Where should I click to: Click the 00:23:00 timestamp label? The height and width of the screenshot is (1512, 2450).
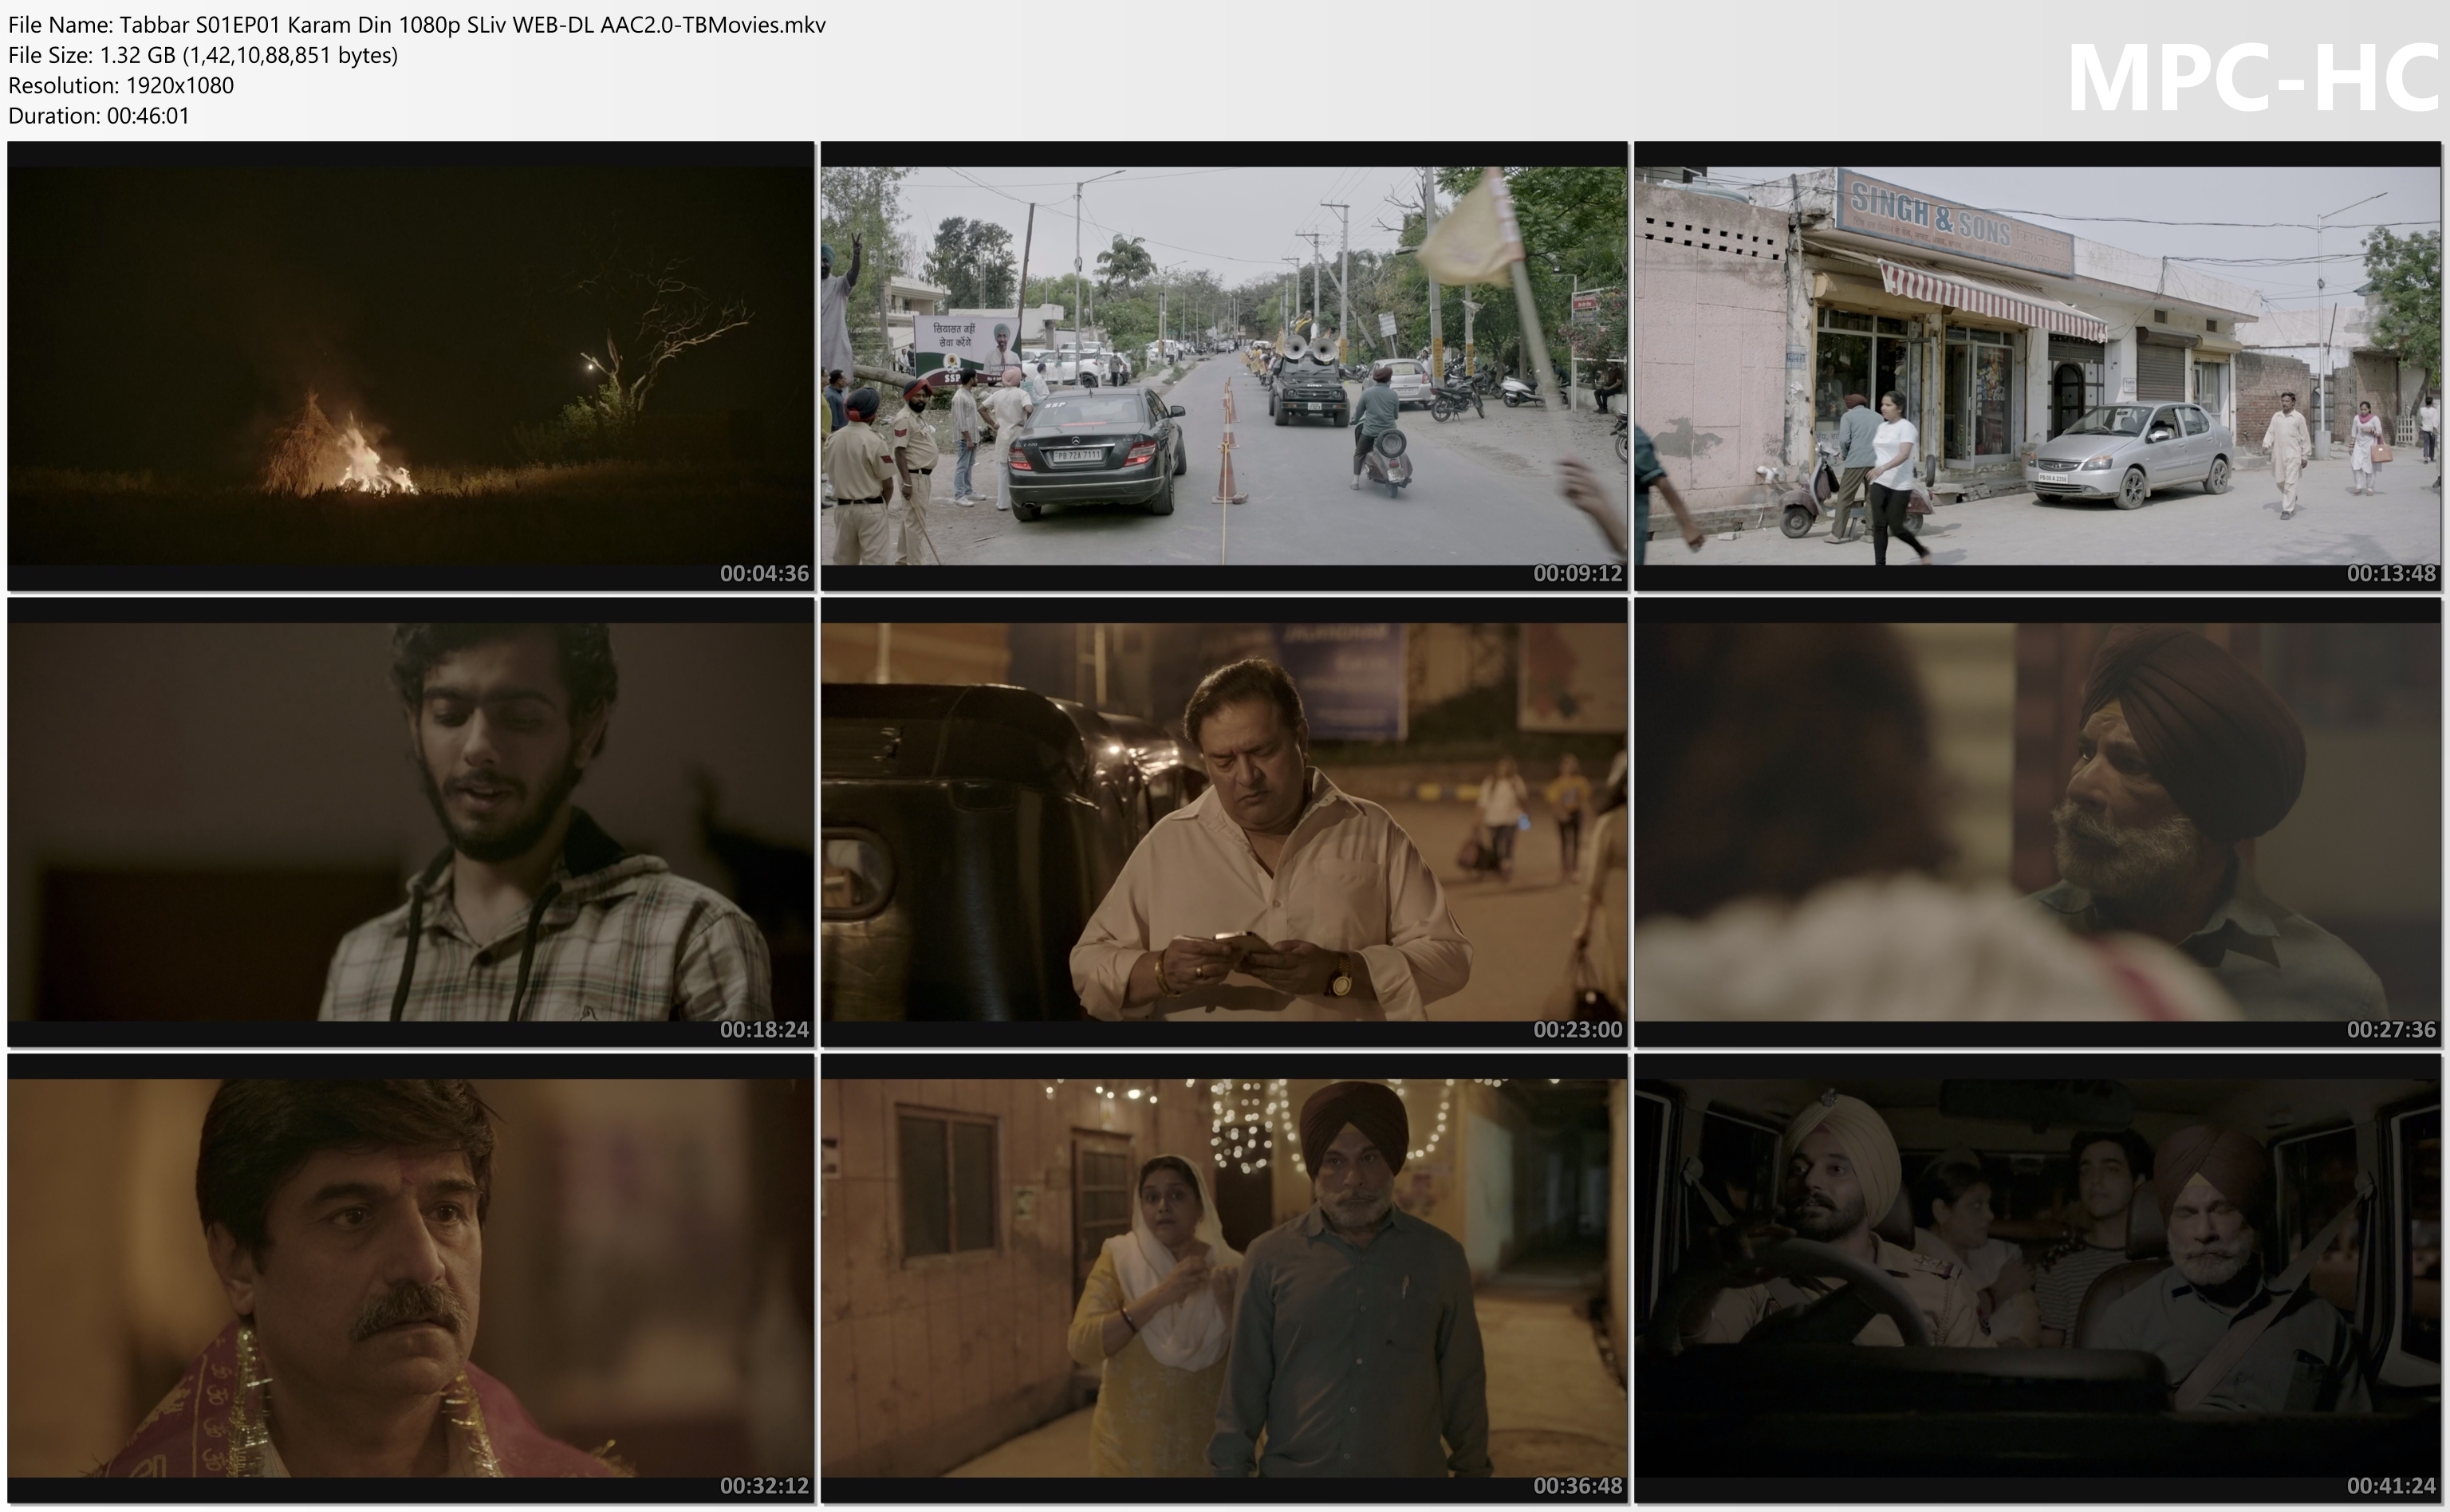(1577, 1030)
